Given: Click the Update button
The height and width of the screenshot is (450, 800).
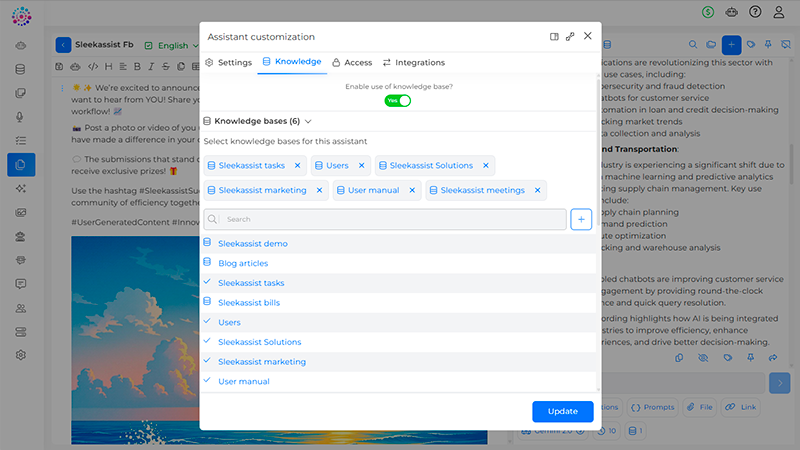Looking at the screenshot, I should tap(563, 411).
